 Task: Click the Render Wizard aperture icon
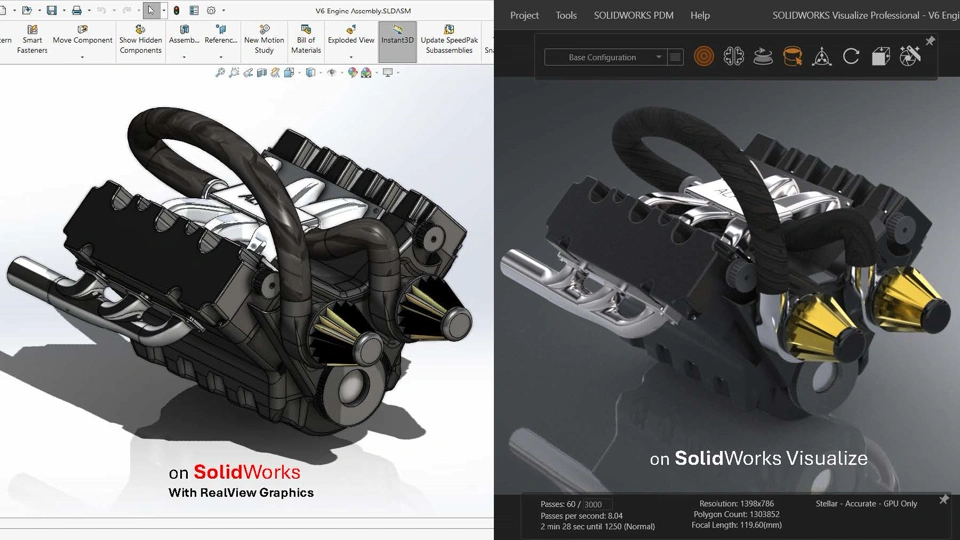click(x=910, y=56)
